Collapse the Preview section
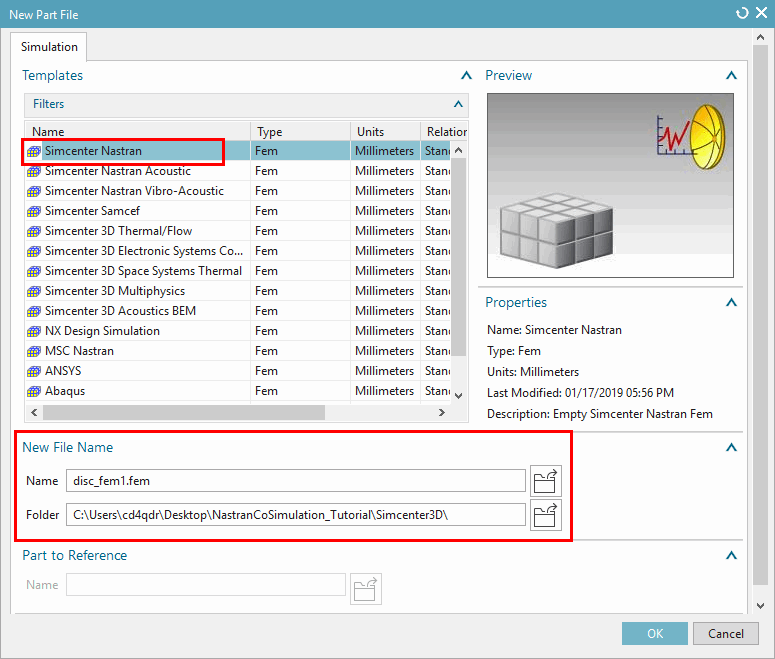775x659 pixels. point(731,76)
